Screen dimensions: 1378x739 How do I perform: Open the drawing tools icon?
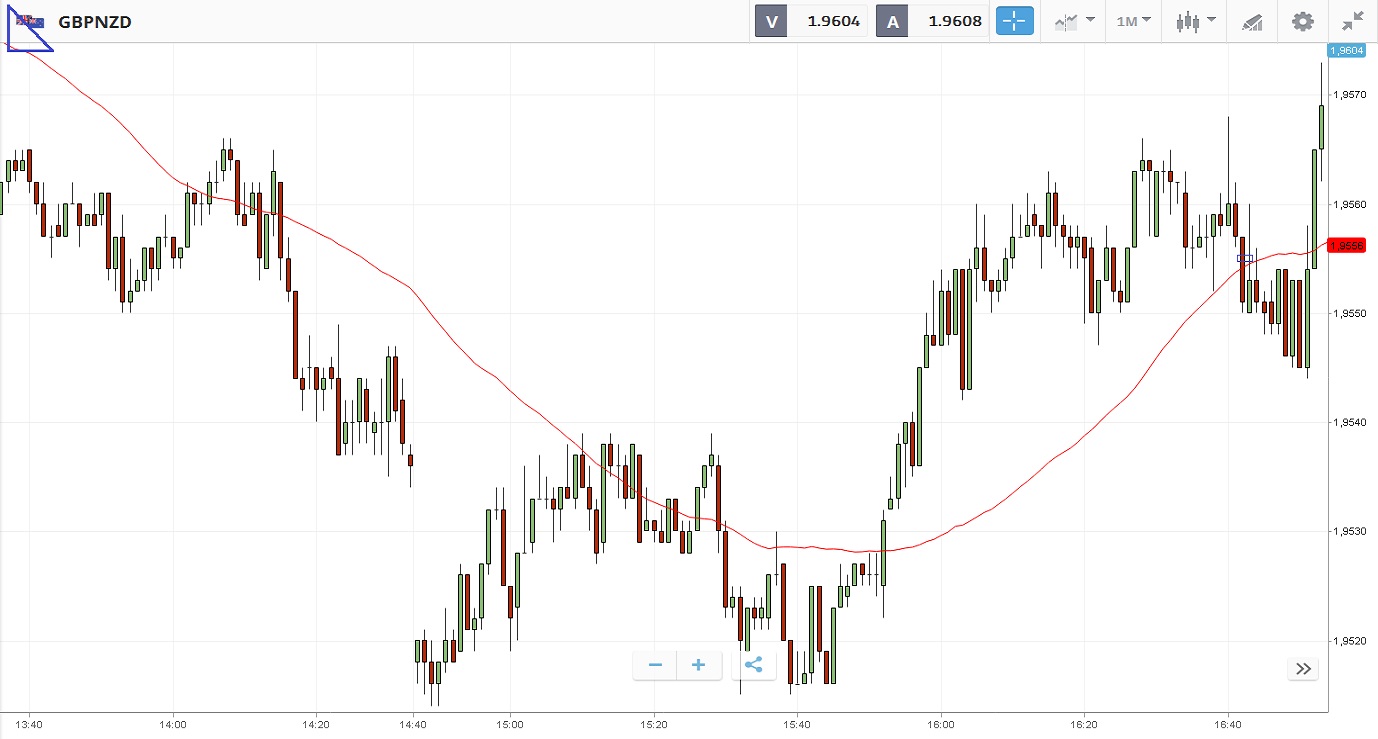[x=1252, y=21]
